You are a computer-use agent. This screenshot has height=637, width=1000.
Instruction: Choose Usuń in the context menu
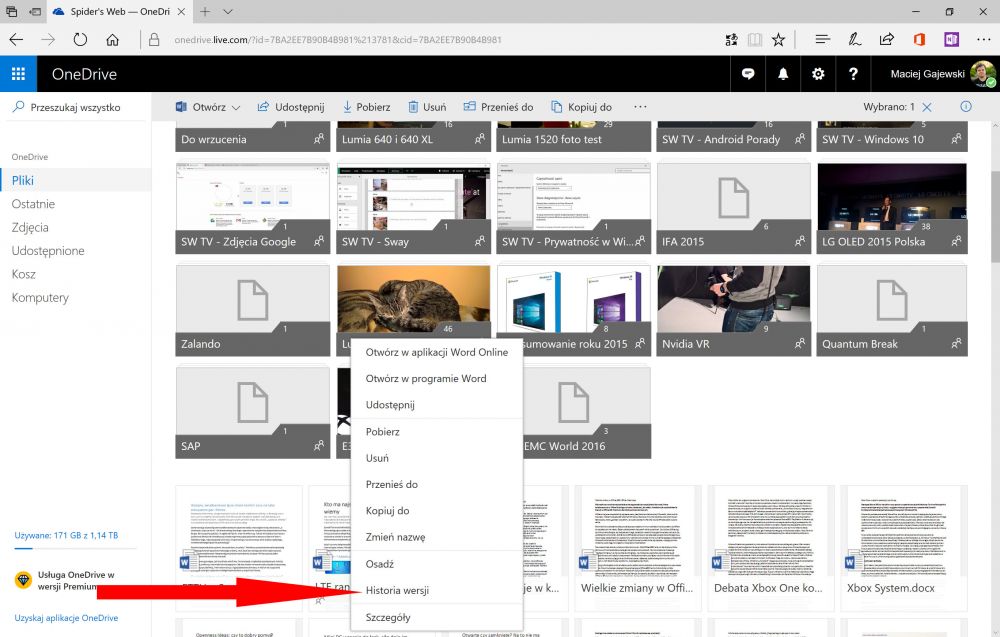point(437,458)
